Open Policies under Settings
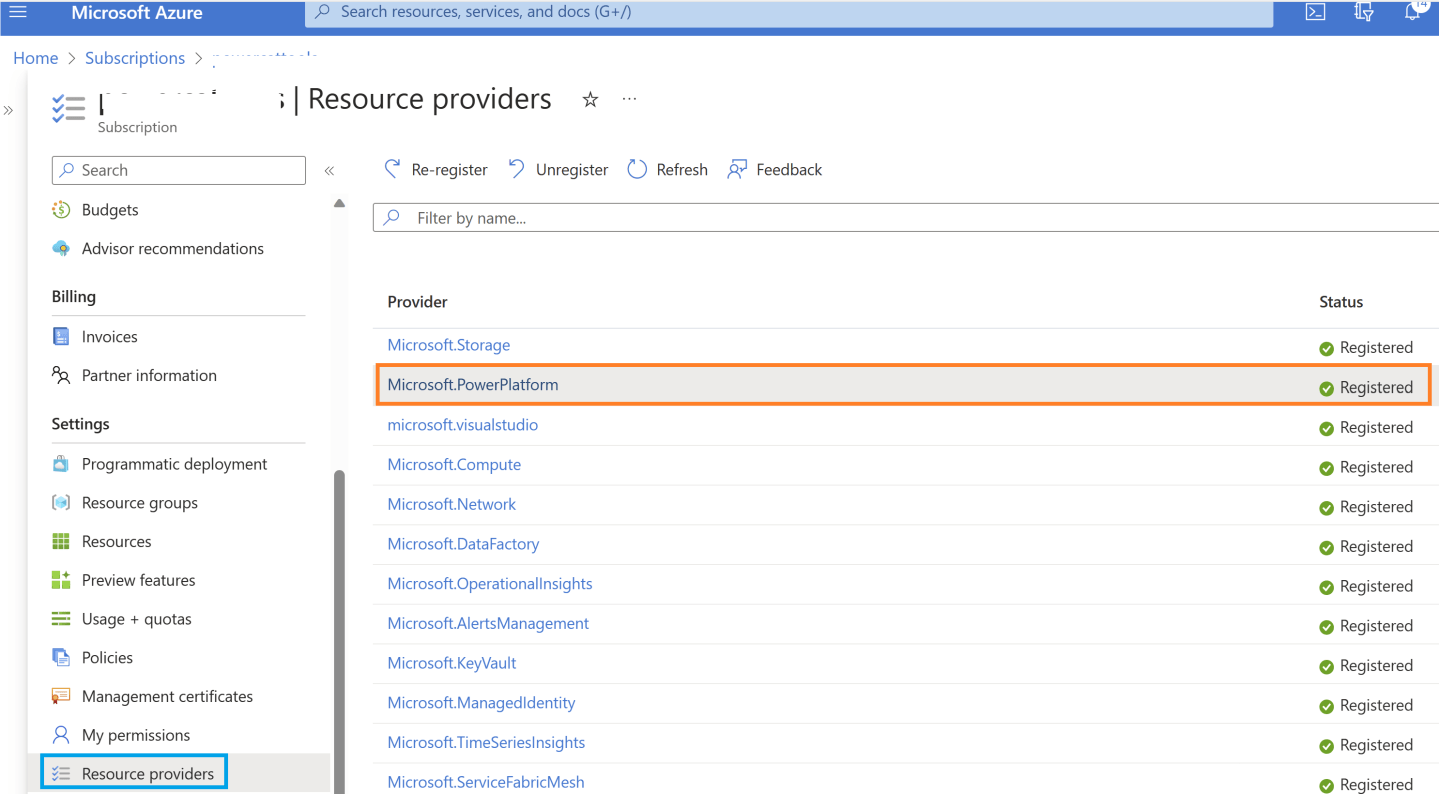The width and height of the screenshot is (1439, 794). 108,657
